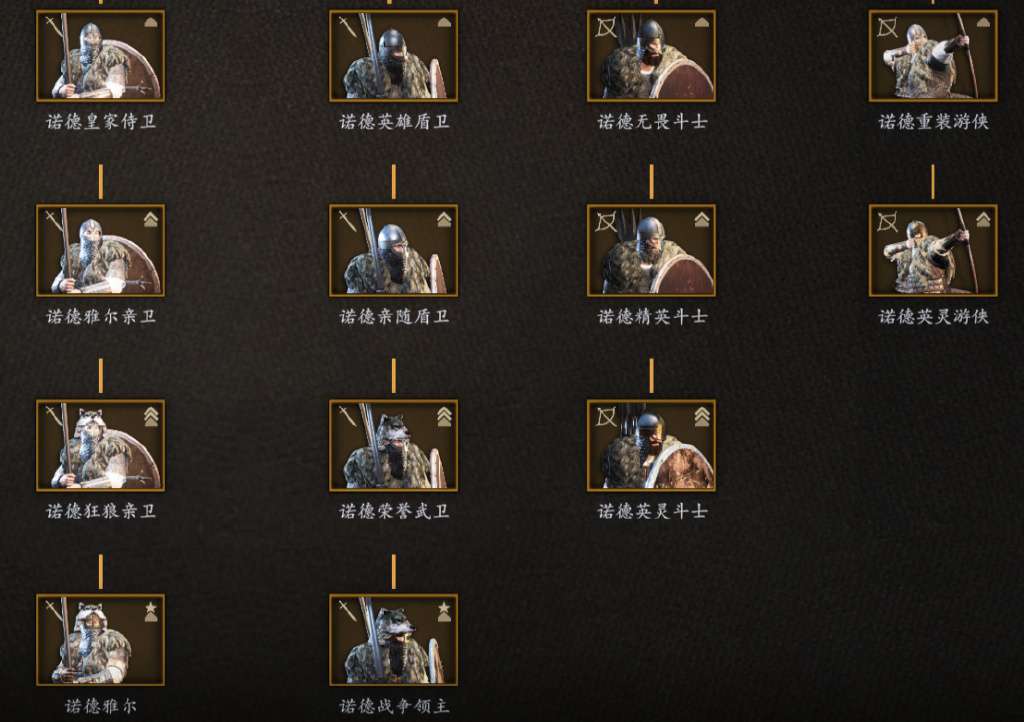Open the 诺德荣誉武卫 troop card

393,446
